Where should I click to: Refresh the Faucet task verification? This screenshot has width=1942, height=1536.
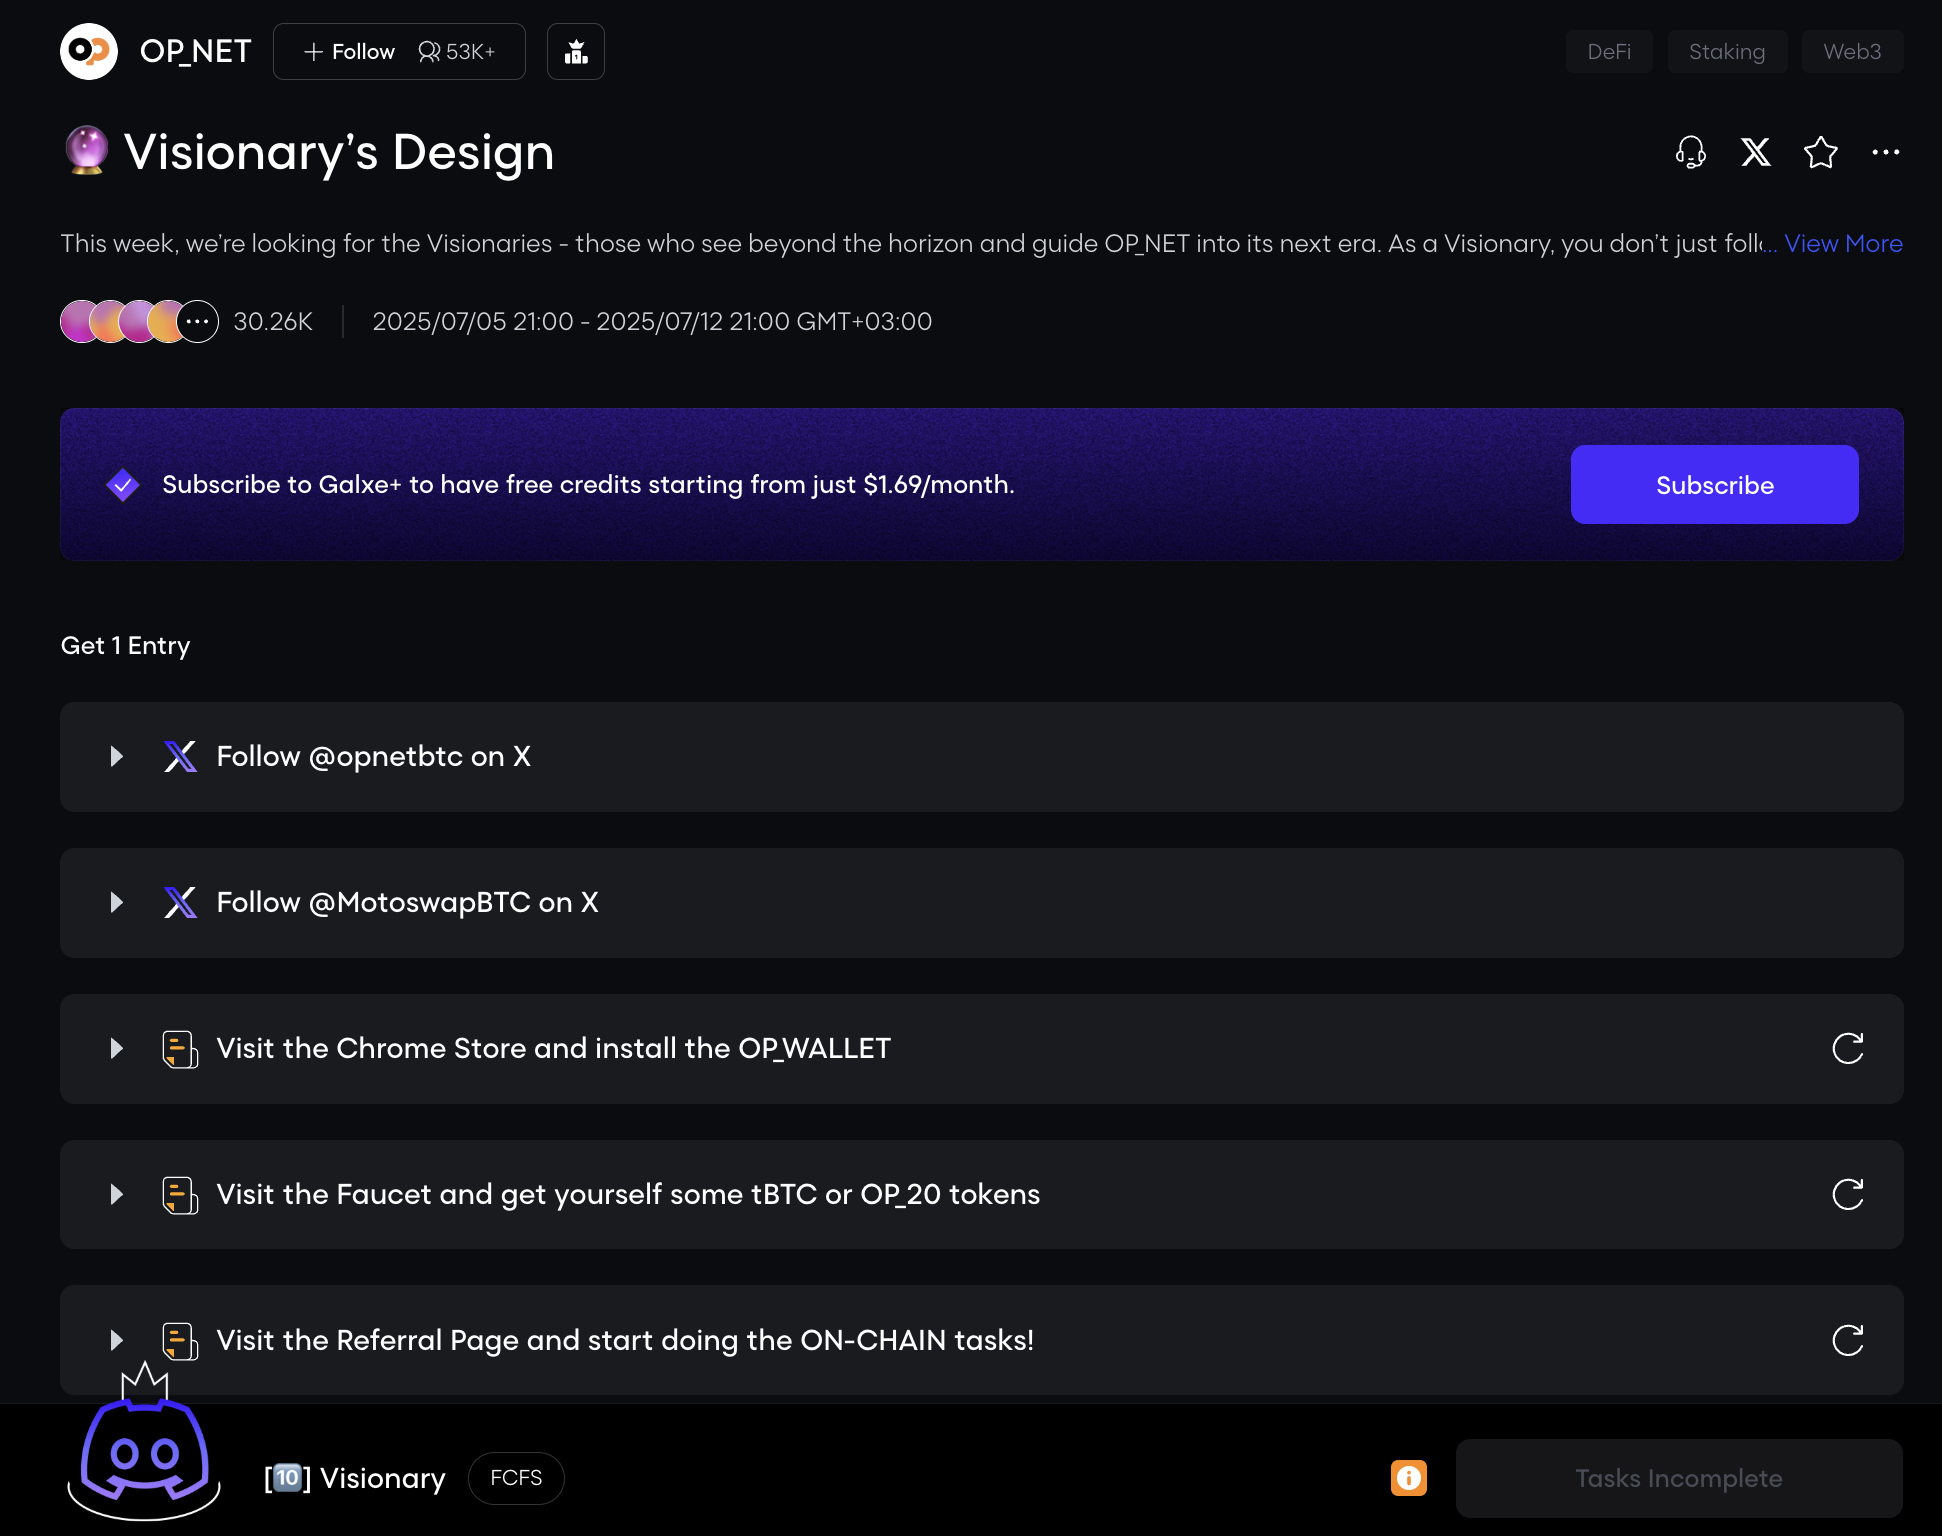pyautogui.click(x=1847, y=1194)
